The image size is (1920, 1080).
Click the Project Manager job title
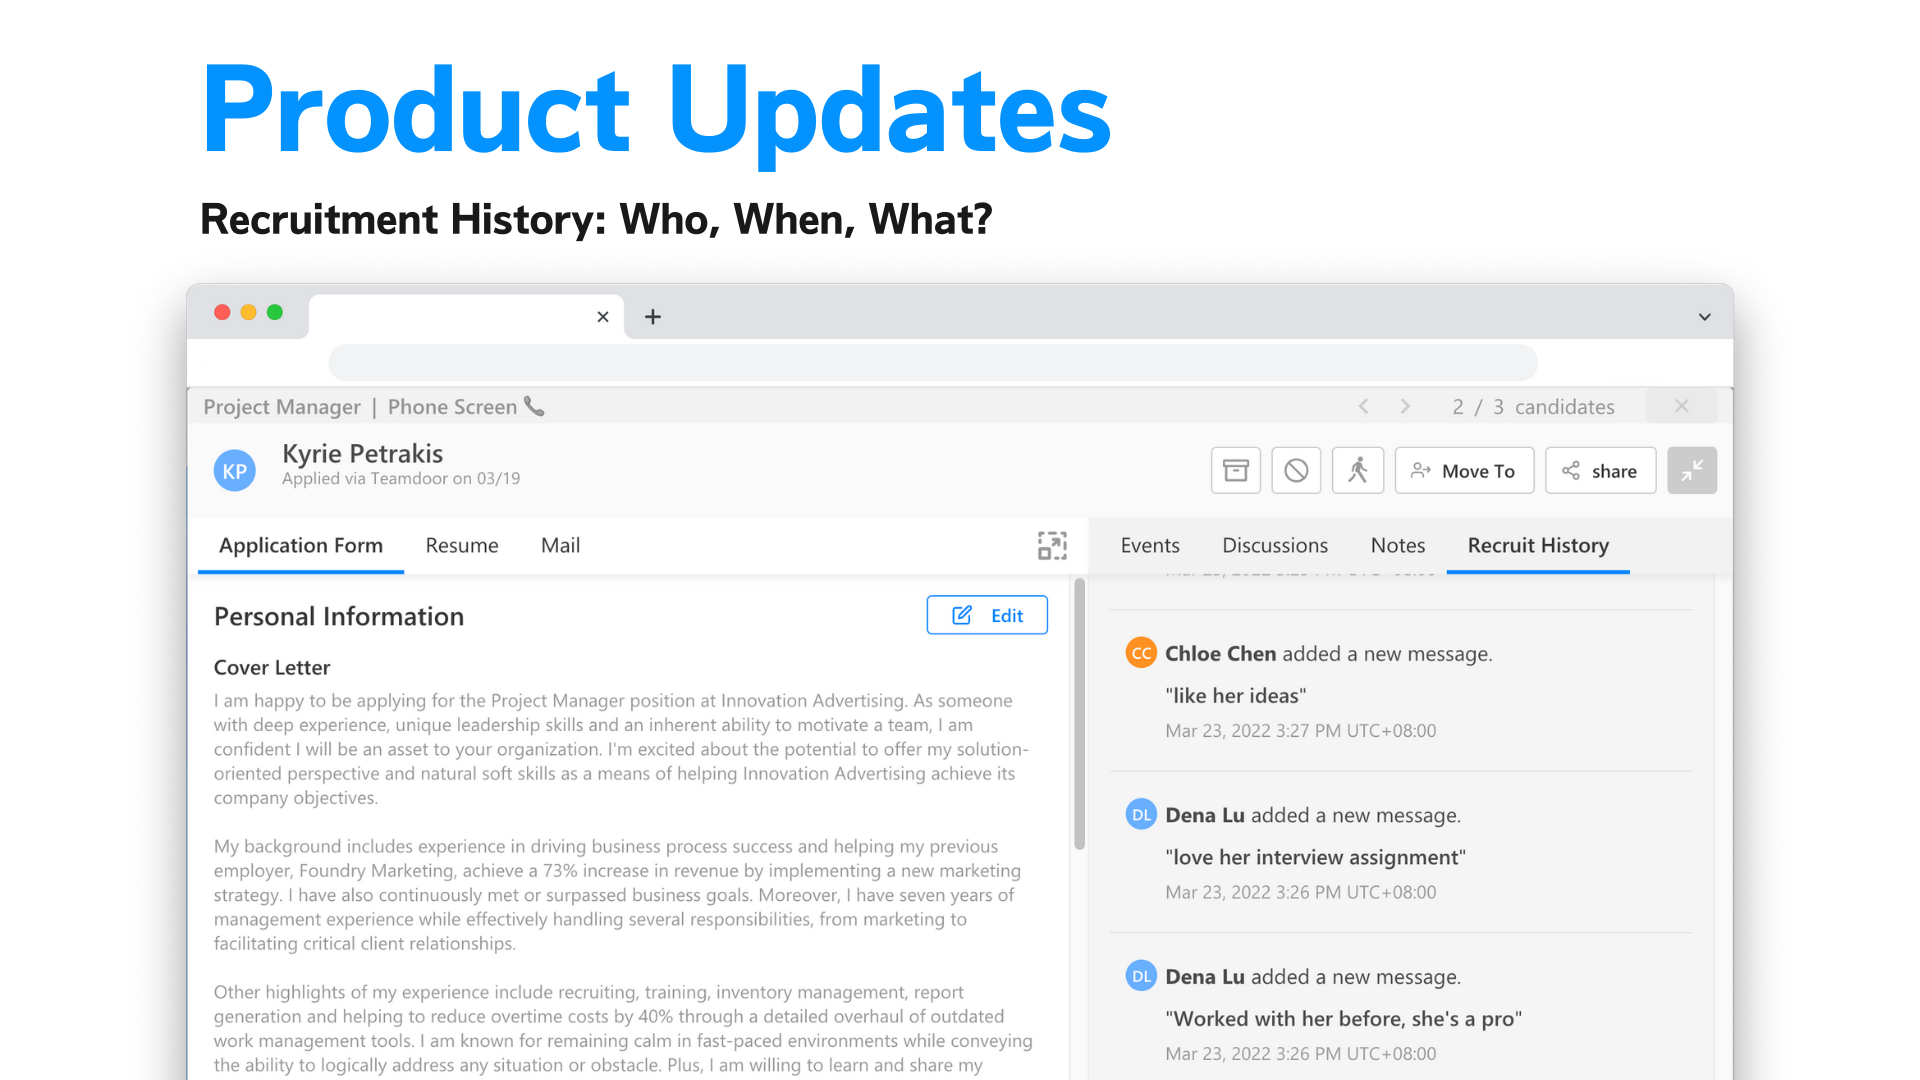(x=282, y=407)
